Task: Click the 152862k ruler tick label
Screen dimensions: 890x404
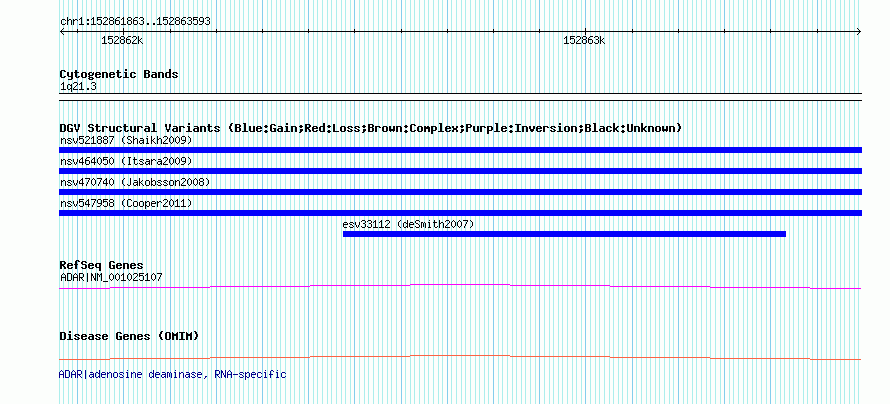Action: [122, 40]
